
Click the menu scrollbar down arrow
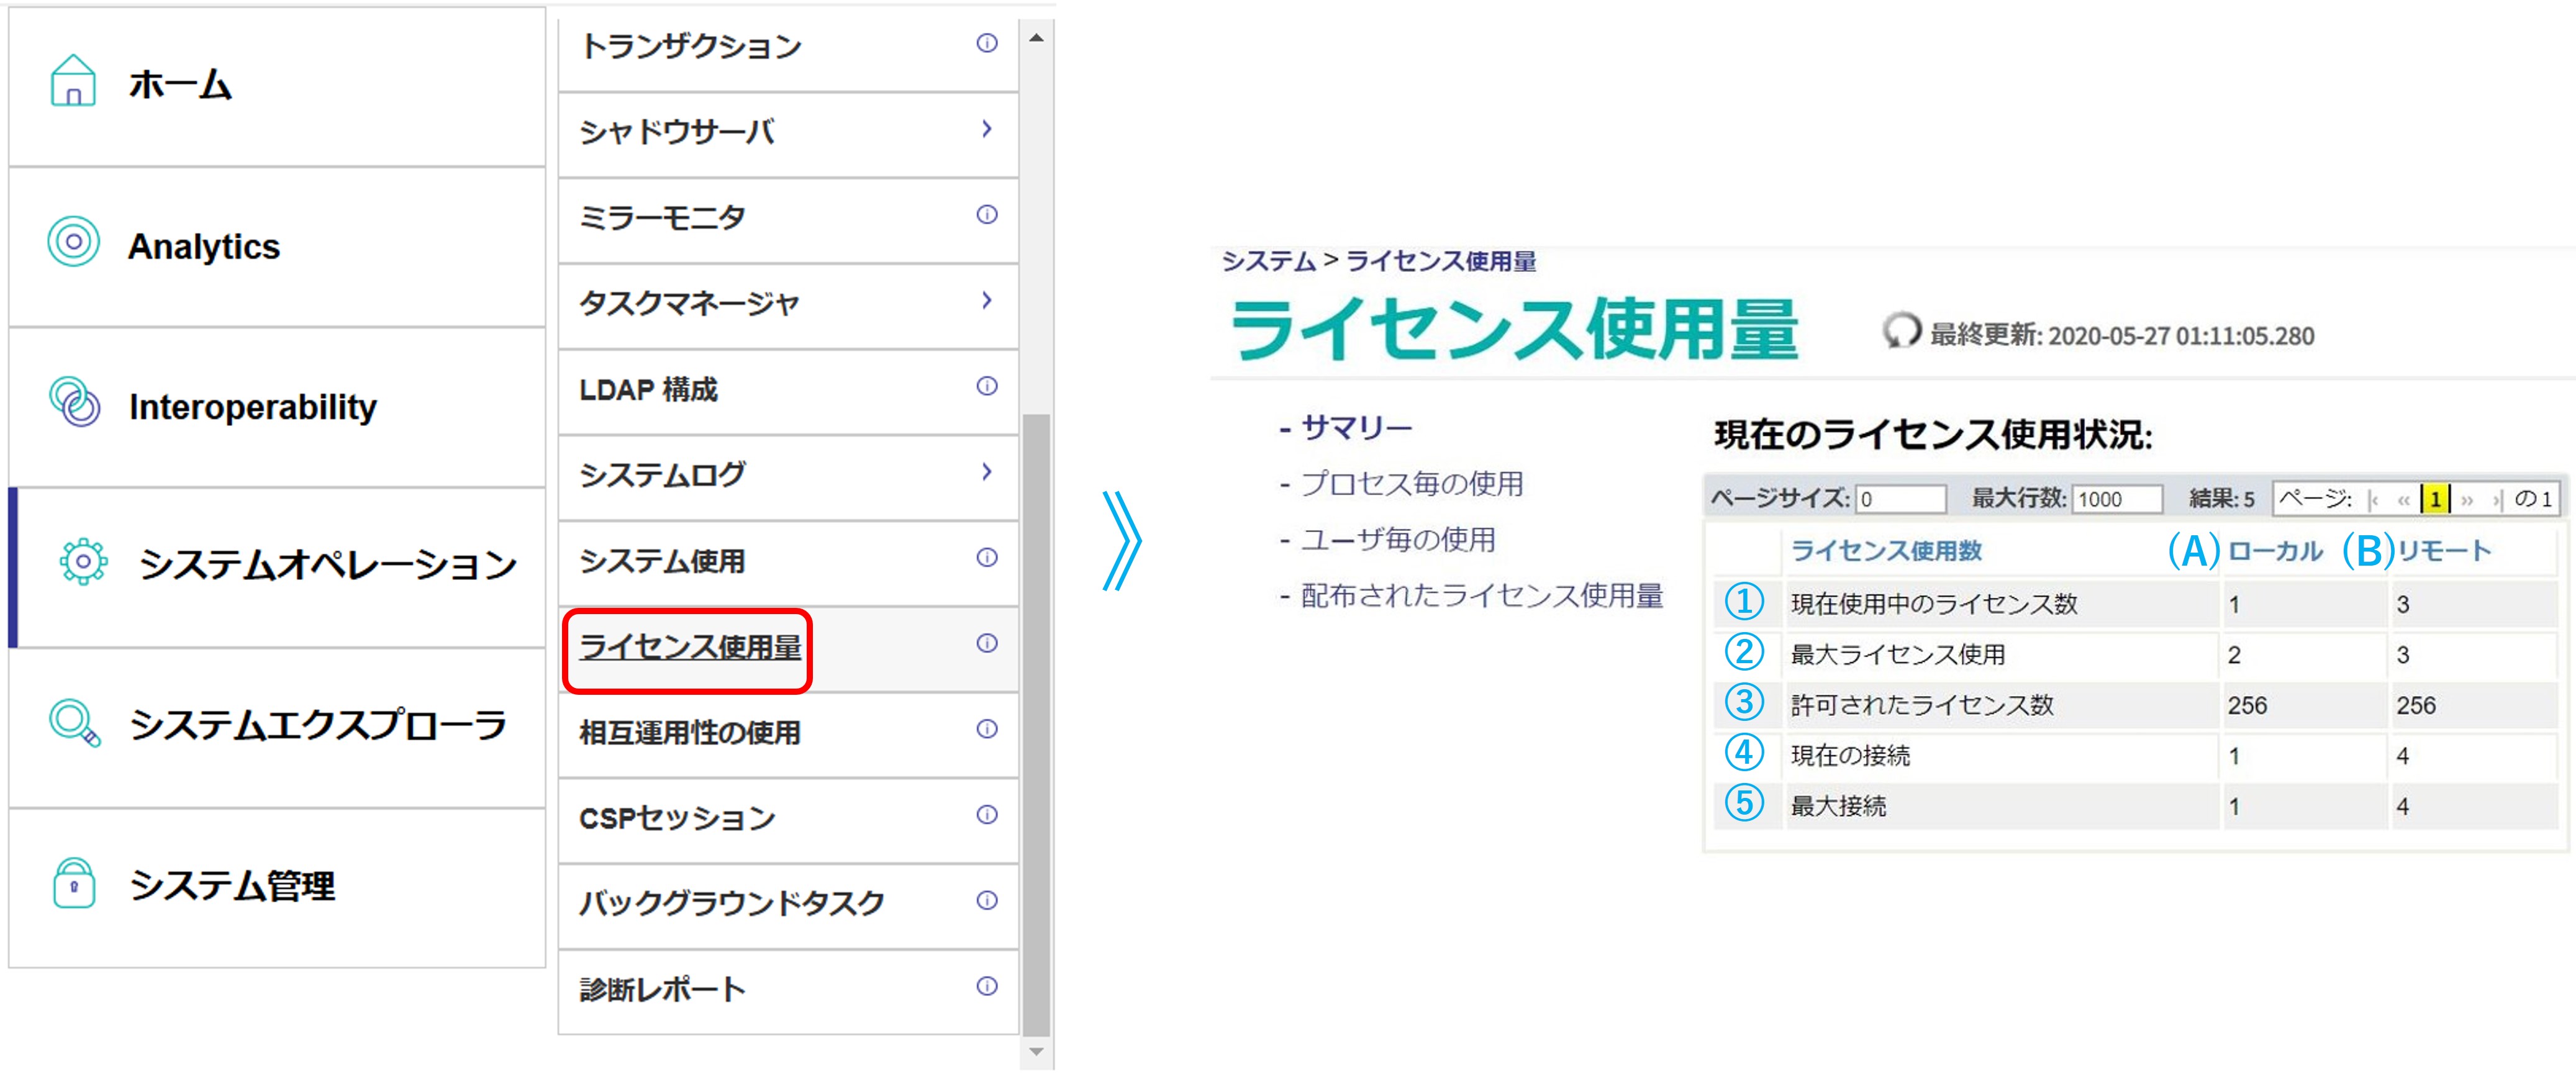(x=1036, y=1052)
